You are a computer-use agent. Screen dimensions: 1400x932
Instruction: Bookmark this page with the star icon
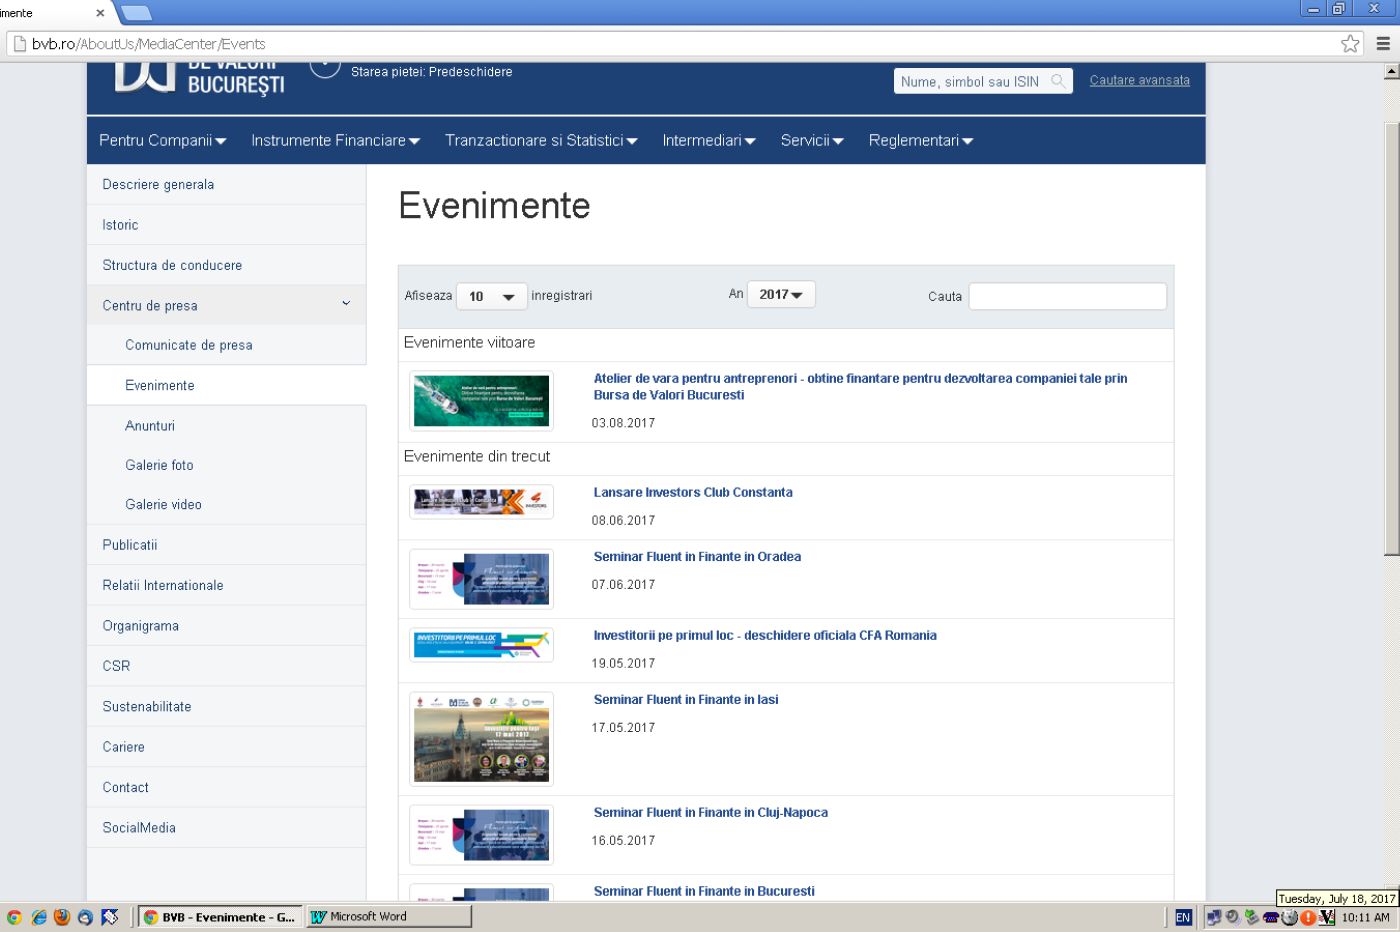(x=1350, y=43)
